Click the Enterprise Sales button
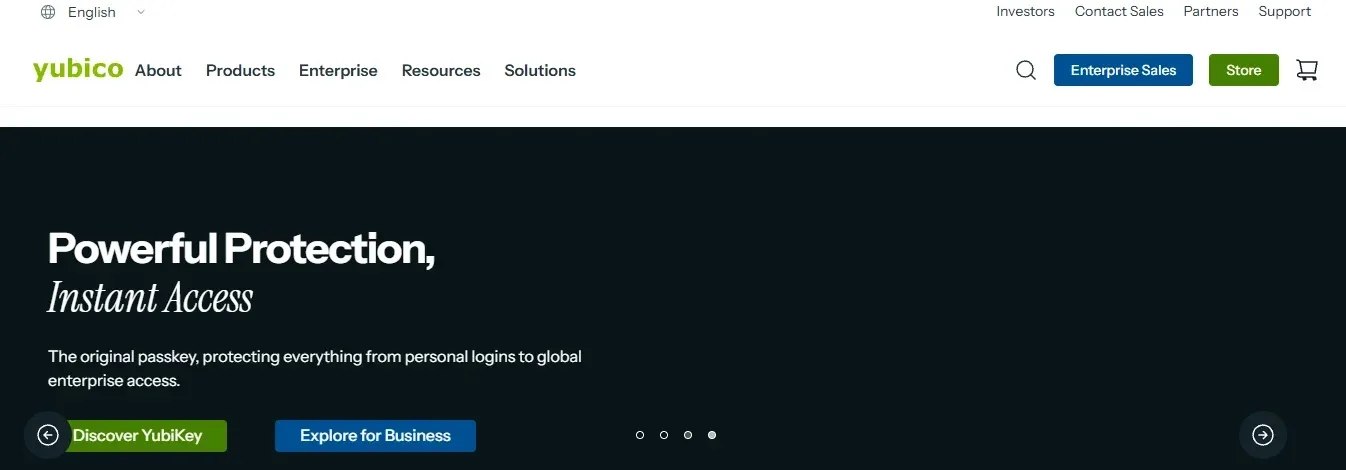 (1123, 70)
